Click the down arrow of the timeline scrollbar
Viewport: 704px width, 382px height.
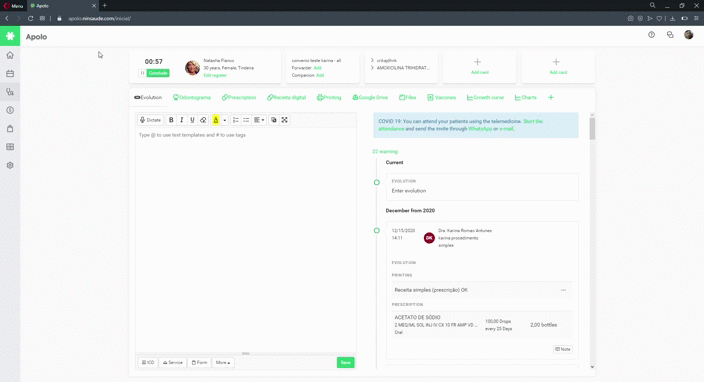coord(592,367)
